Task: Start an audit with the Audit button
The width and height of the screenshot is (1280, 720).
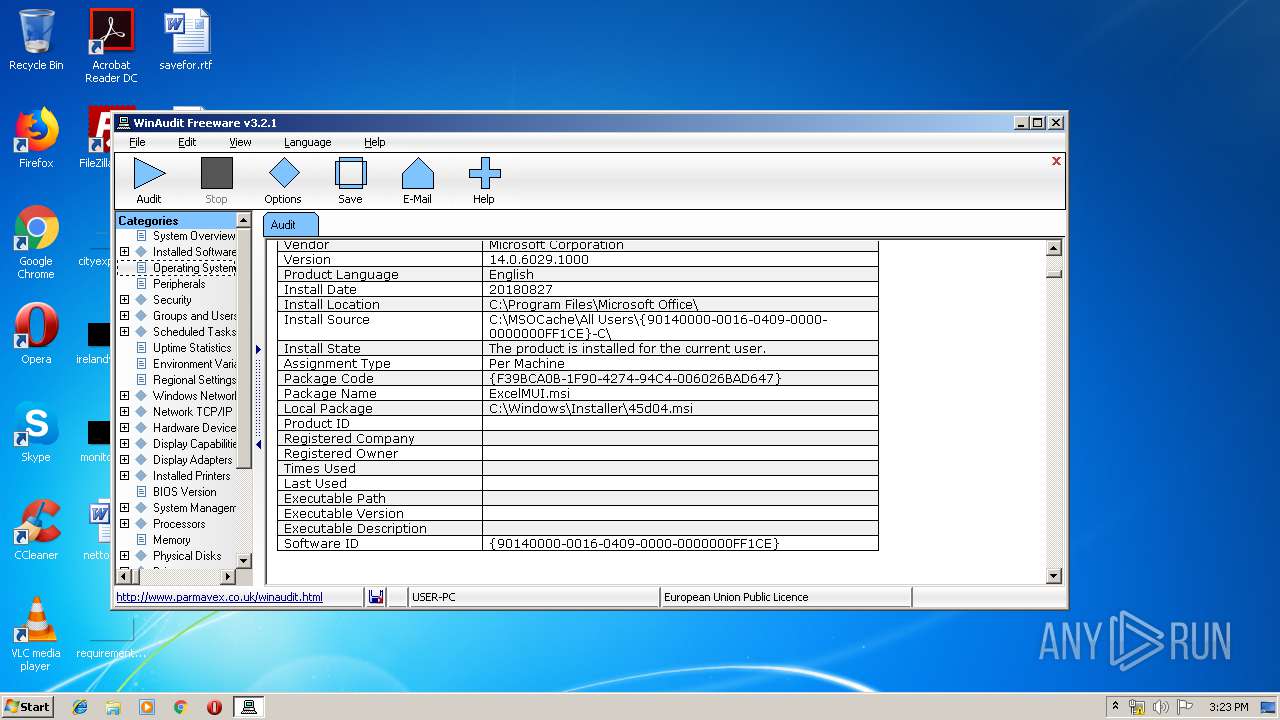Action: (x=149, y=180)
